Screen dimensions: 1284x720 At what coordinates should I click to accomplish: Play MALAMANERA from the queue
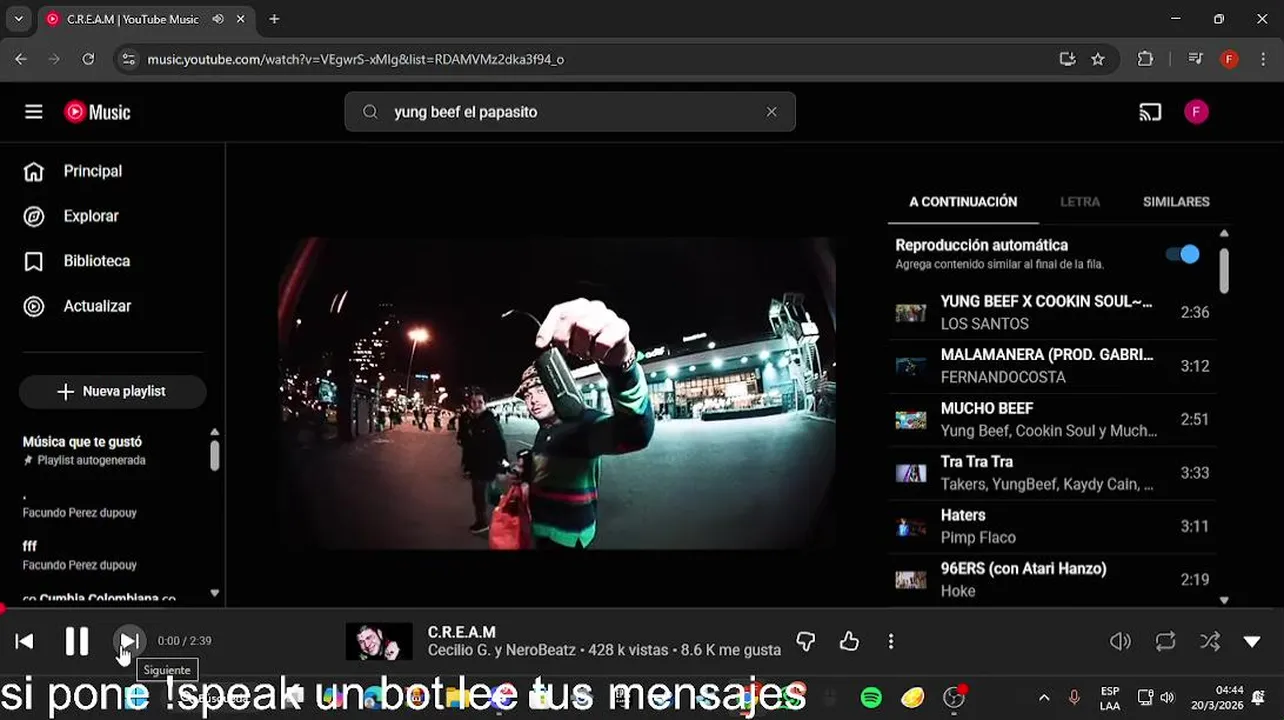pyautogui.click(x=1053, y=366)
